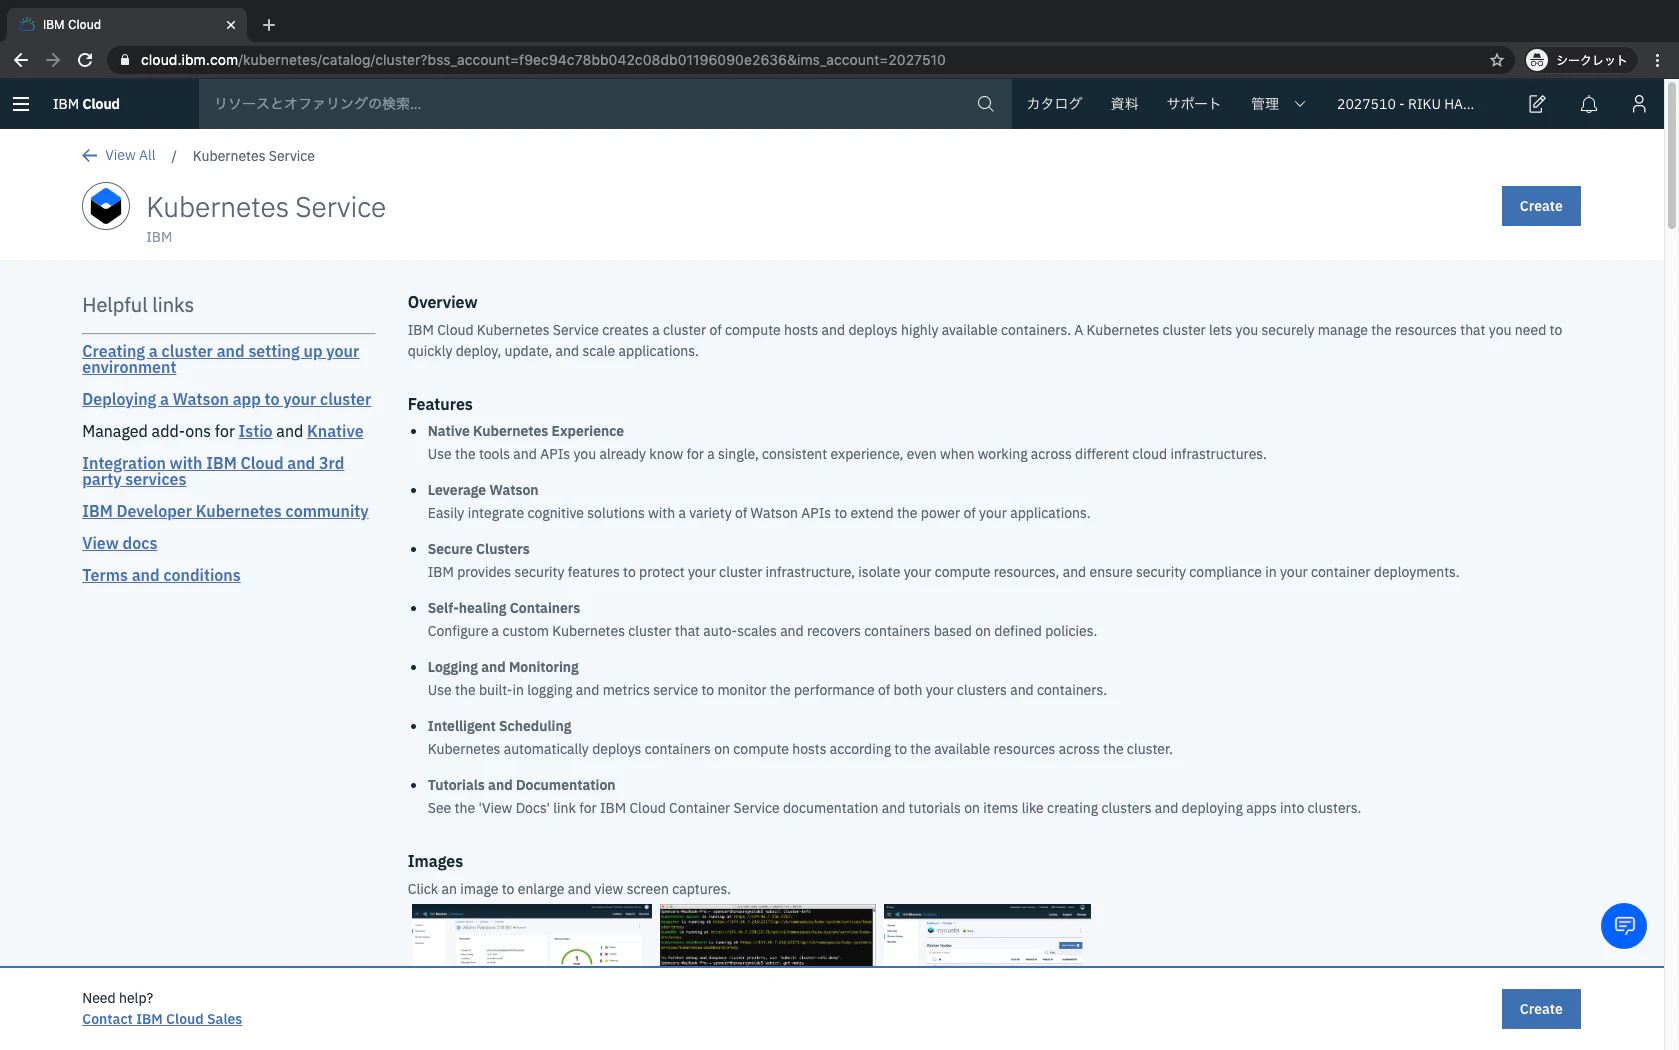Viewport: 1679px width, 1050px height.
Task: Click the site lock icon in address bar
Action: point(124,60)
